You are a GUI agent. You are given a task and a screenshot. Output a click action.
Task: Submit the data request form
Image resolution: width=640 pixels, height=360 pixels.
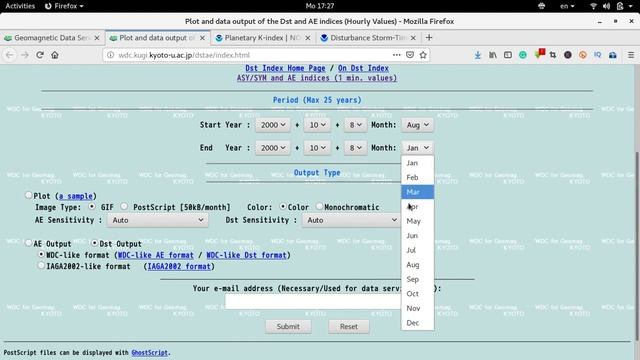[288, 327]
